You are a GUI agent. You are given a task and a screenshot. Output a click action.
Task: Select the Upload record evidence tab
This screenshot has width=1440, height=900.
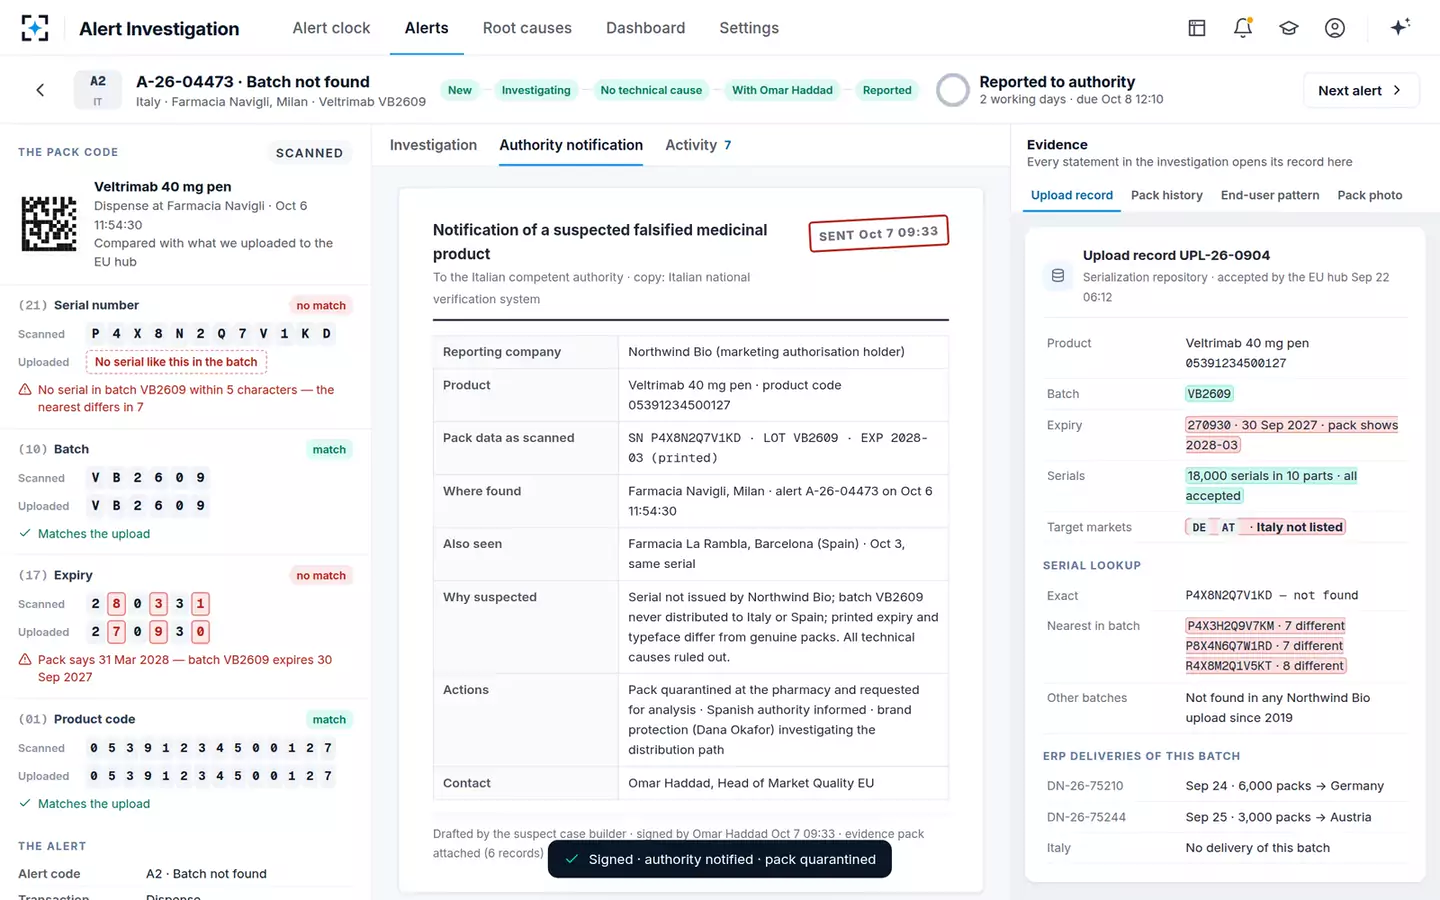click(x=1071, y=195)
